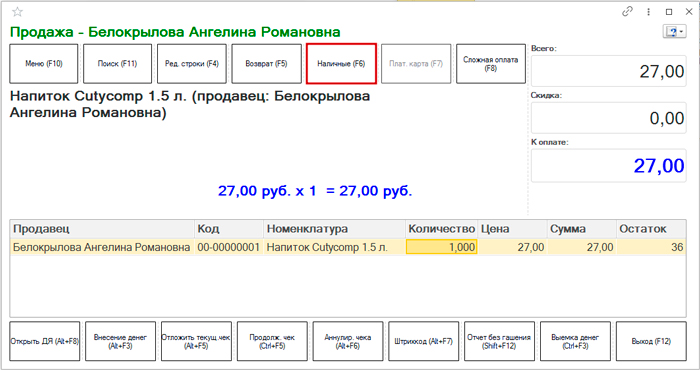Image resolution: width=700 pixels, height=370 pixels.
Task: Click the Цена column header
Action: [x=512, y=229]
